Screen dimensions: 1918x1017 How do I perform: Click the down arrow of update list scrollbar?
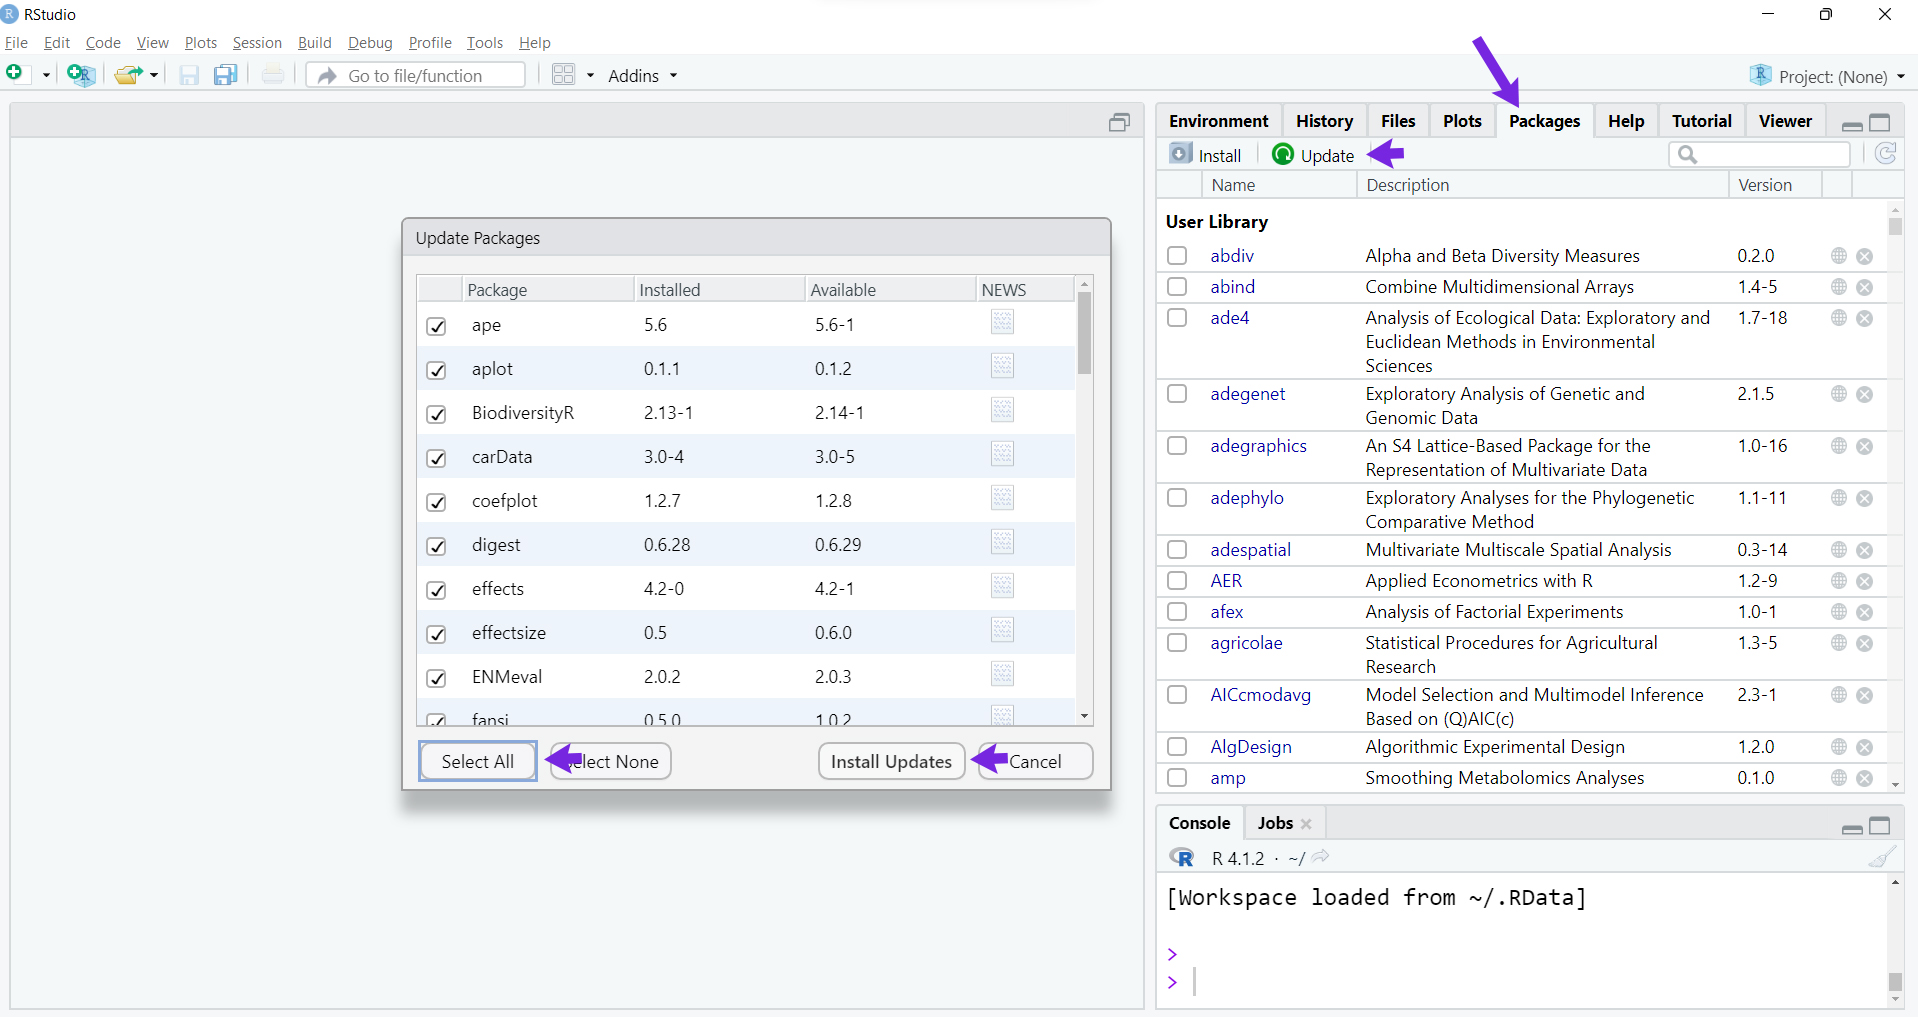point(1084,716)
